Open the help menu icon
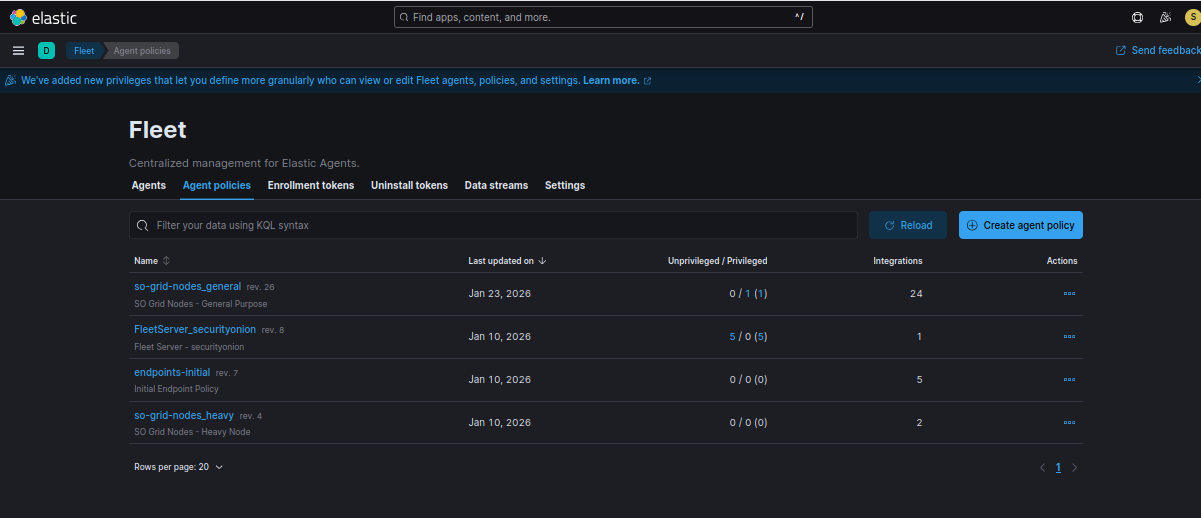Viewport: 1201px width, 518px height. [1137, 17]
